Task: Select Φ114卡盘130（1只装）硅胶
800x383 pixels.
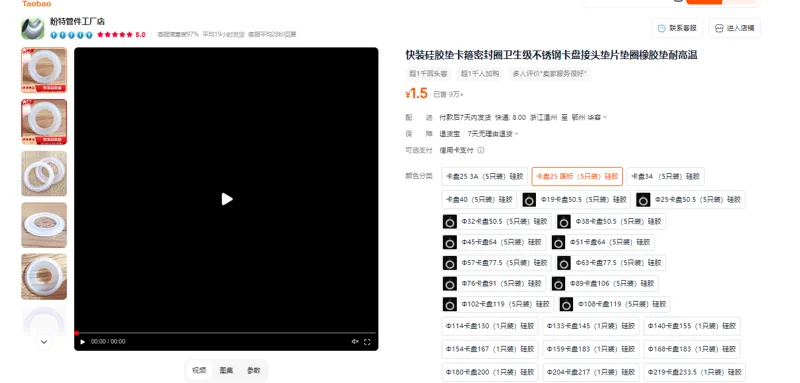Action: click(x=490, y=326)
